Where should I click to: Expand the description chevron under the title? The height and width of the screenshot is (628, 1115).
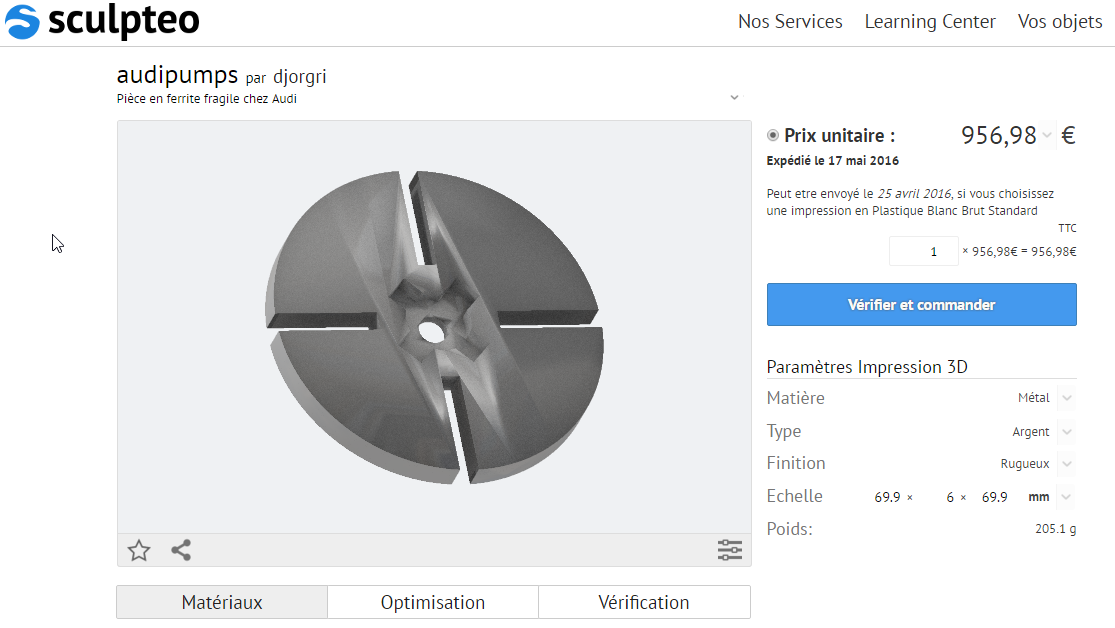coord(734,98)
